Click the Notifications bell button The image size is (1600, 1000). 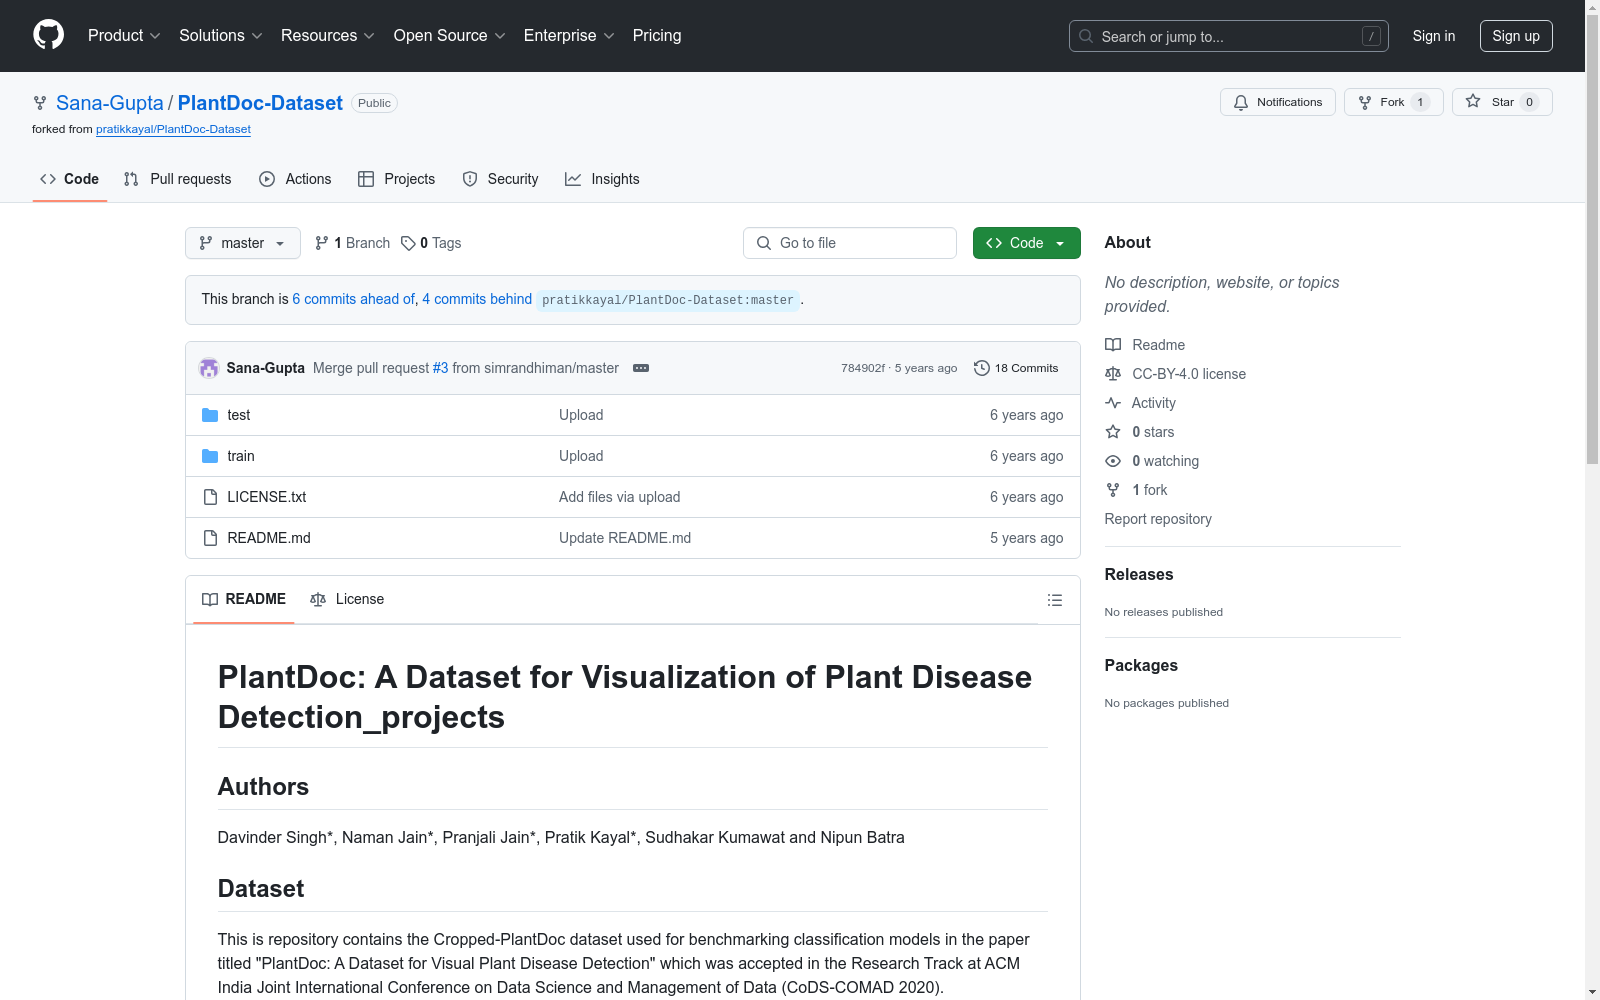(1277, 102)
